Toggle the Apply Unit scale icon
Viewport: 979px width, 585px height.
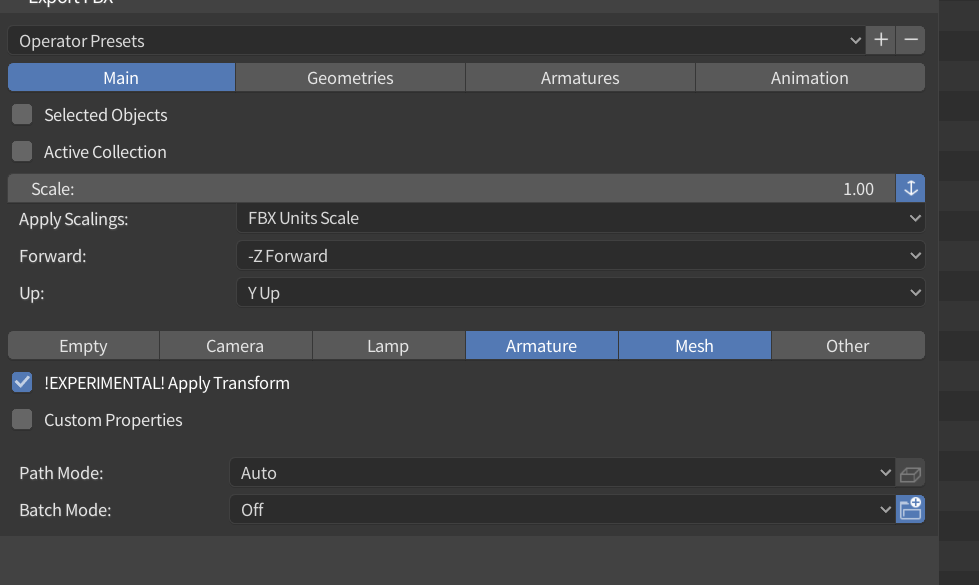911,189
